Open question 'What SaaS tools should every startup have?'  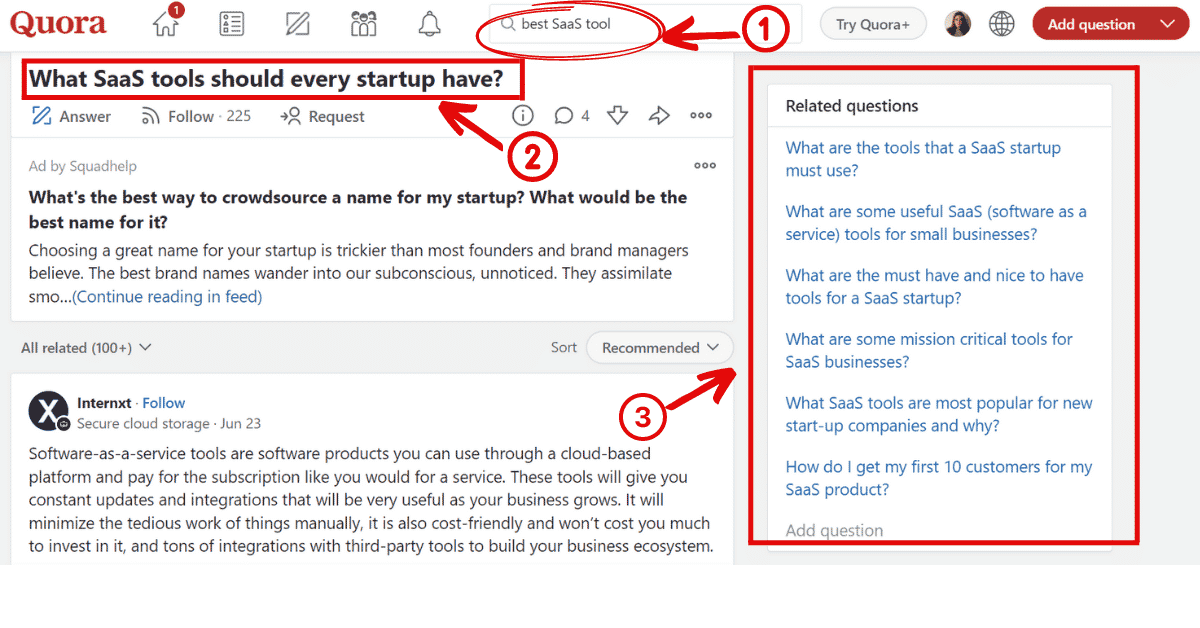266,79
